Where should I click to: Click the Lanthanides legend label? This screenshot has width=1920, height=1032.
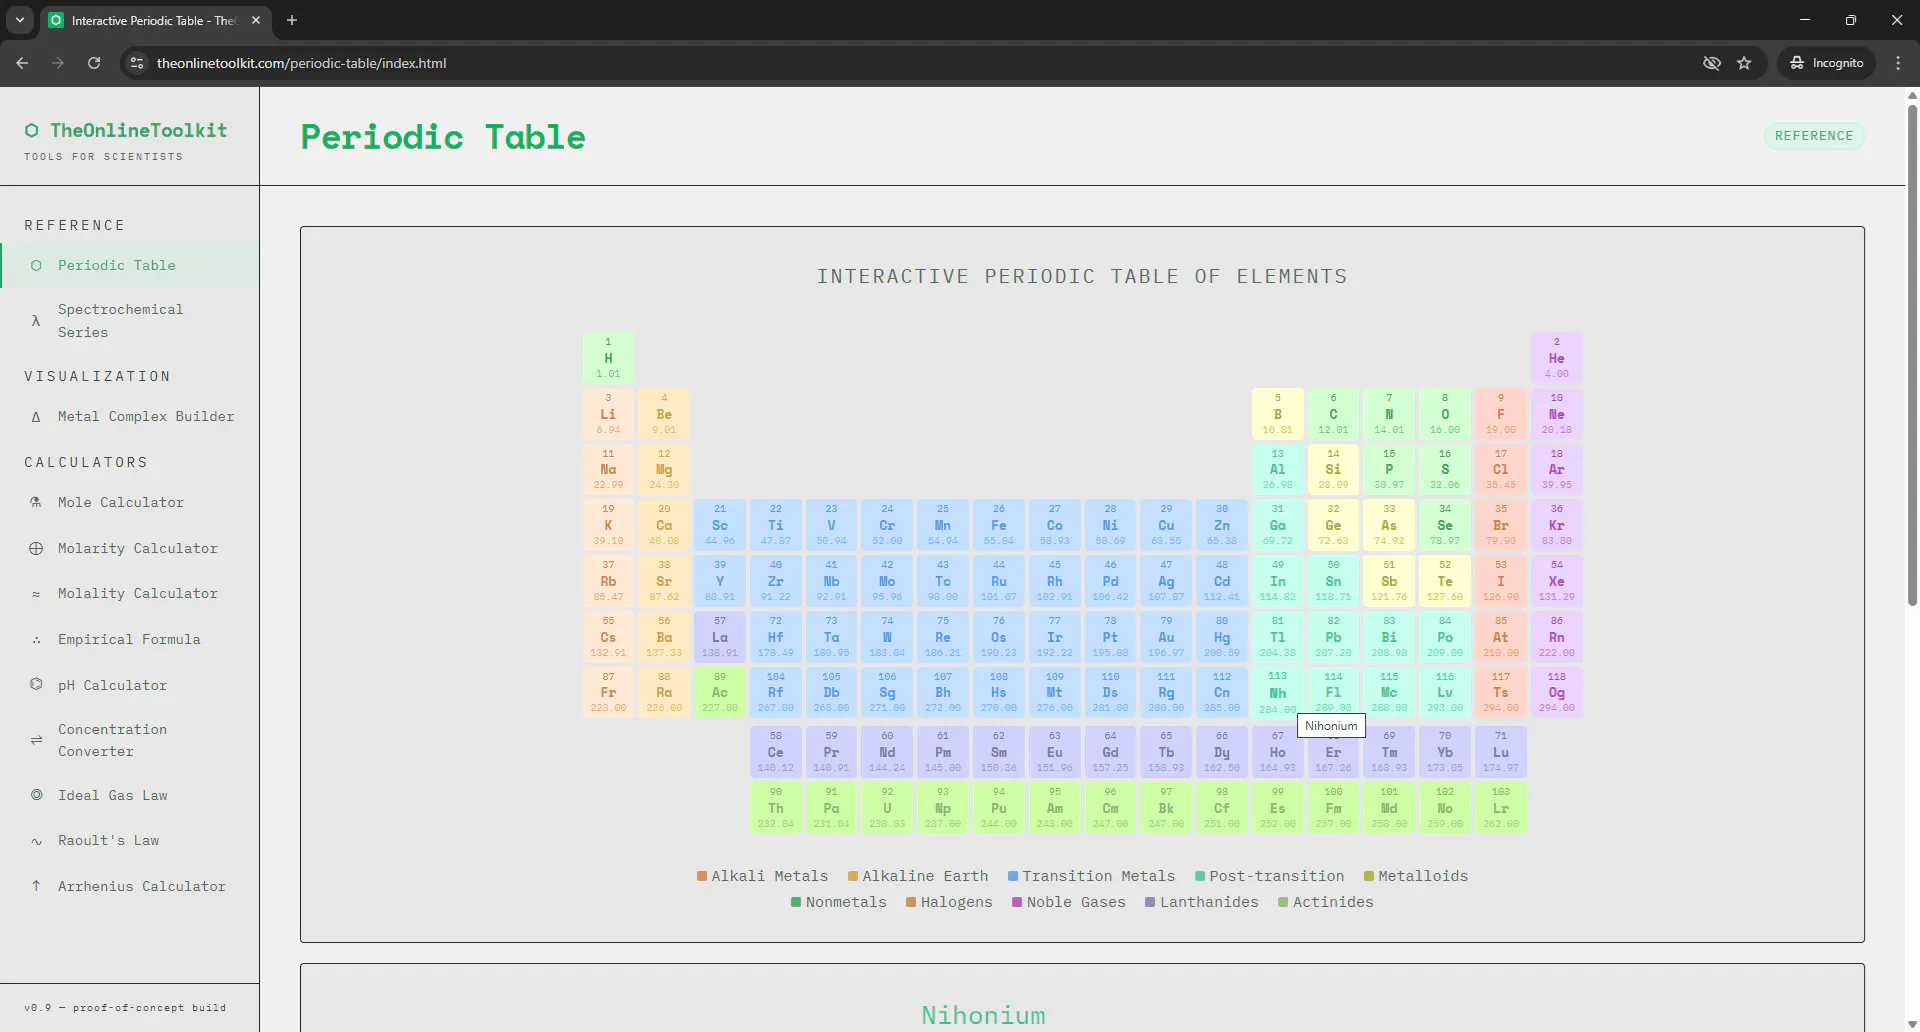(1209, 902)
